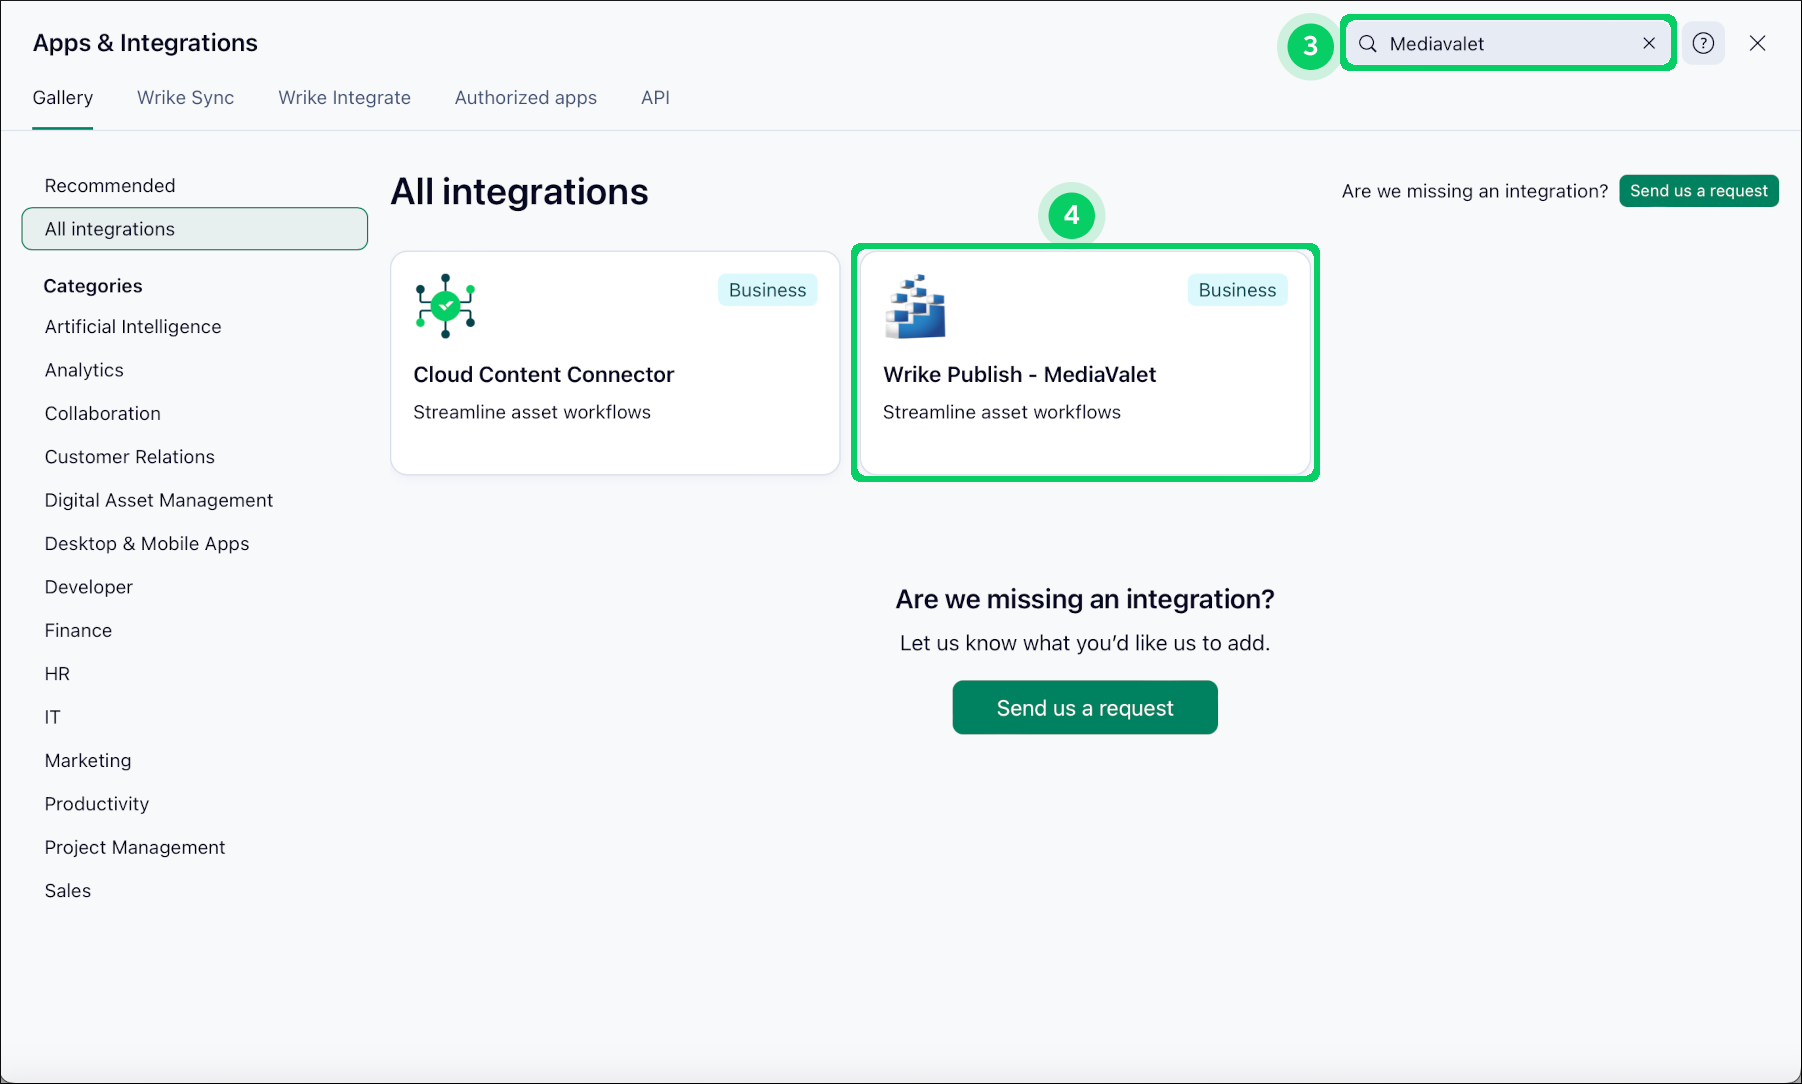Clear the Mediavalet search text

tap(1649, 43)
